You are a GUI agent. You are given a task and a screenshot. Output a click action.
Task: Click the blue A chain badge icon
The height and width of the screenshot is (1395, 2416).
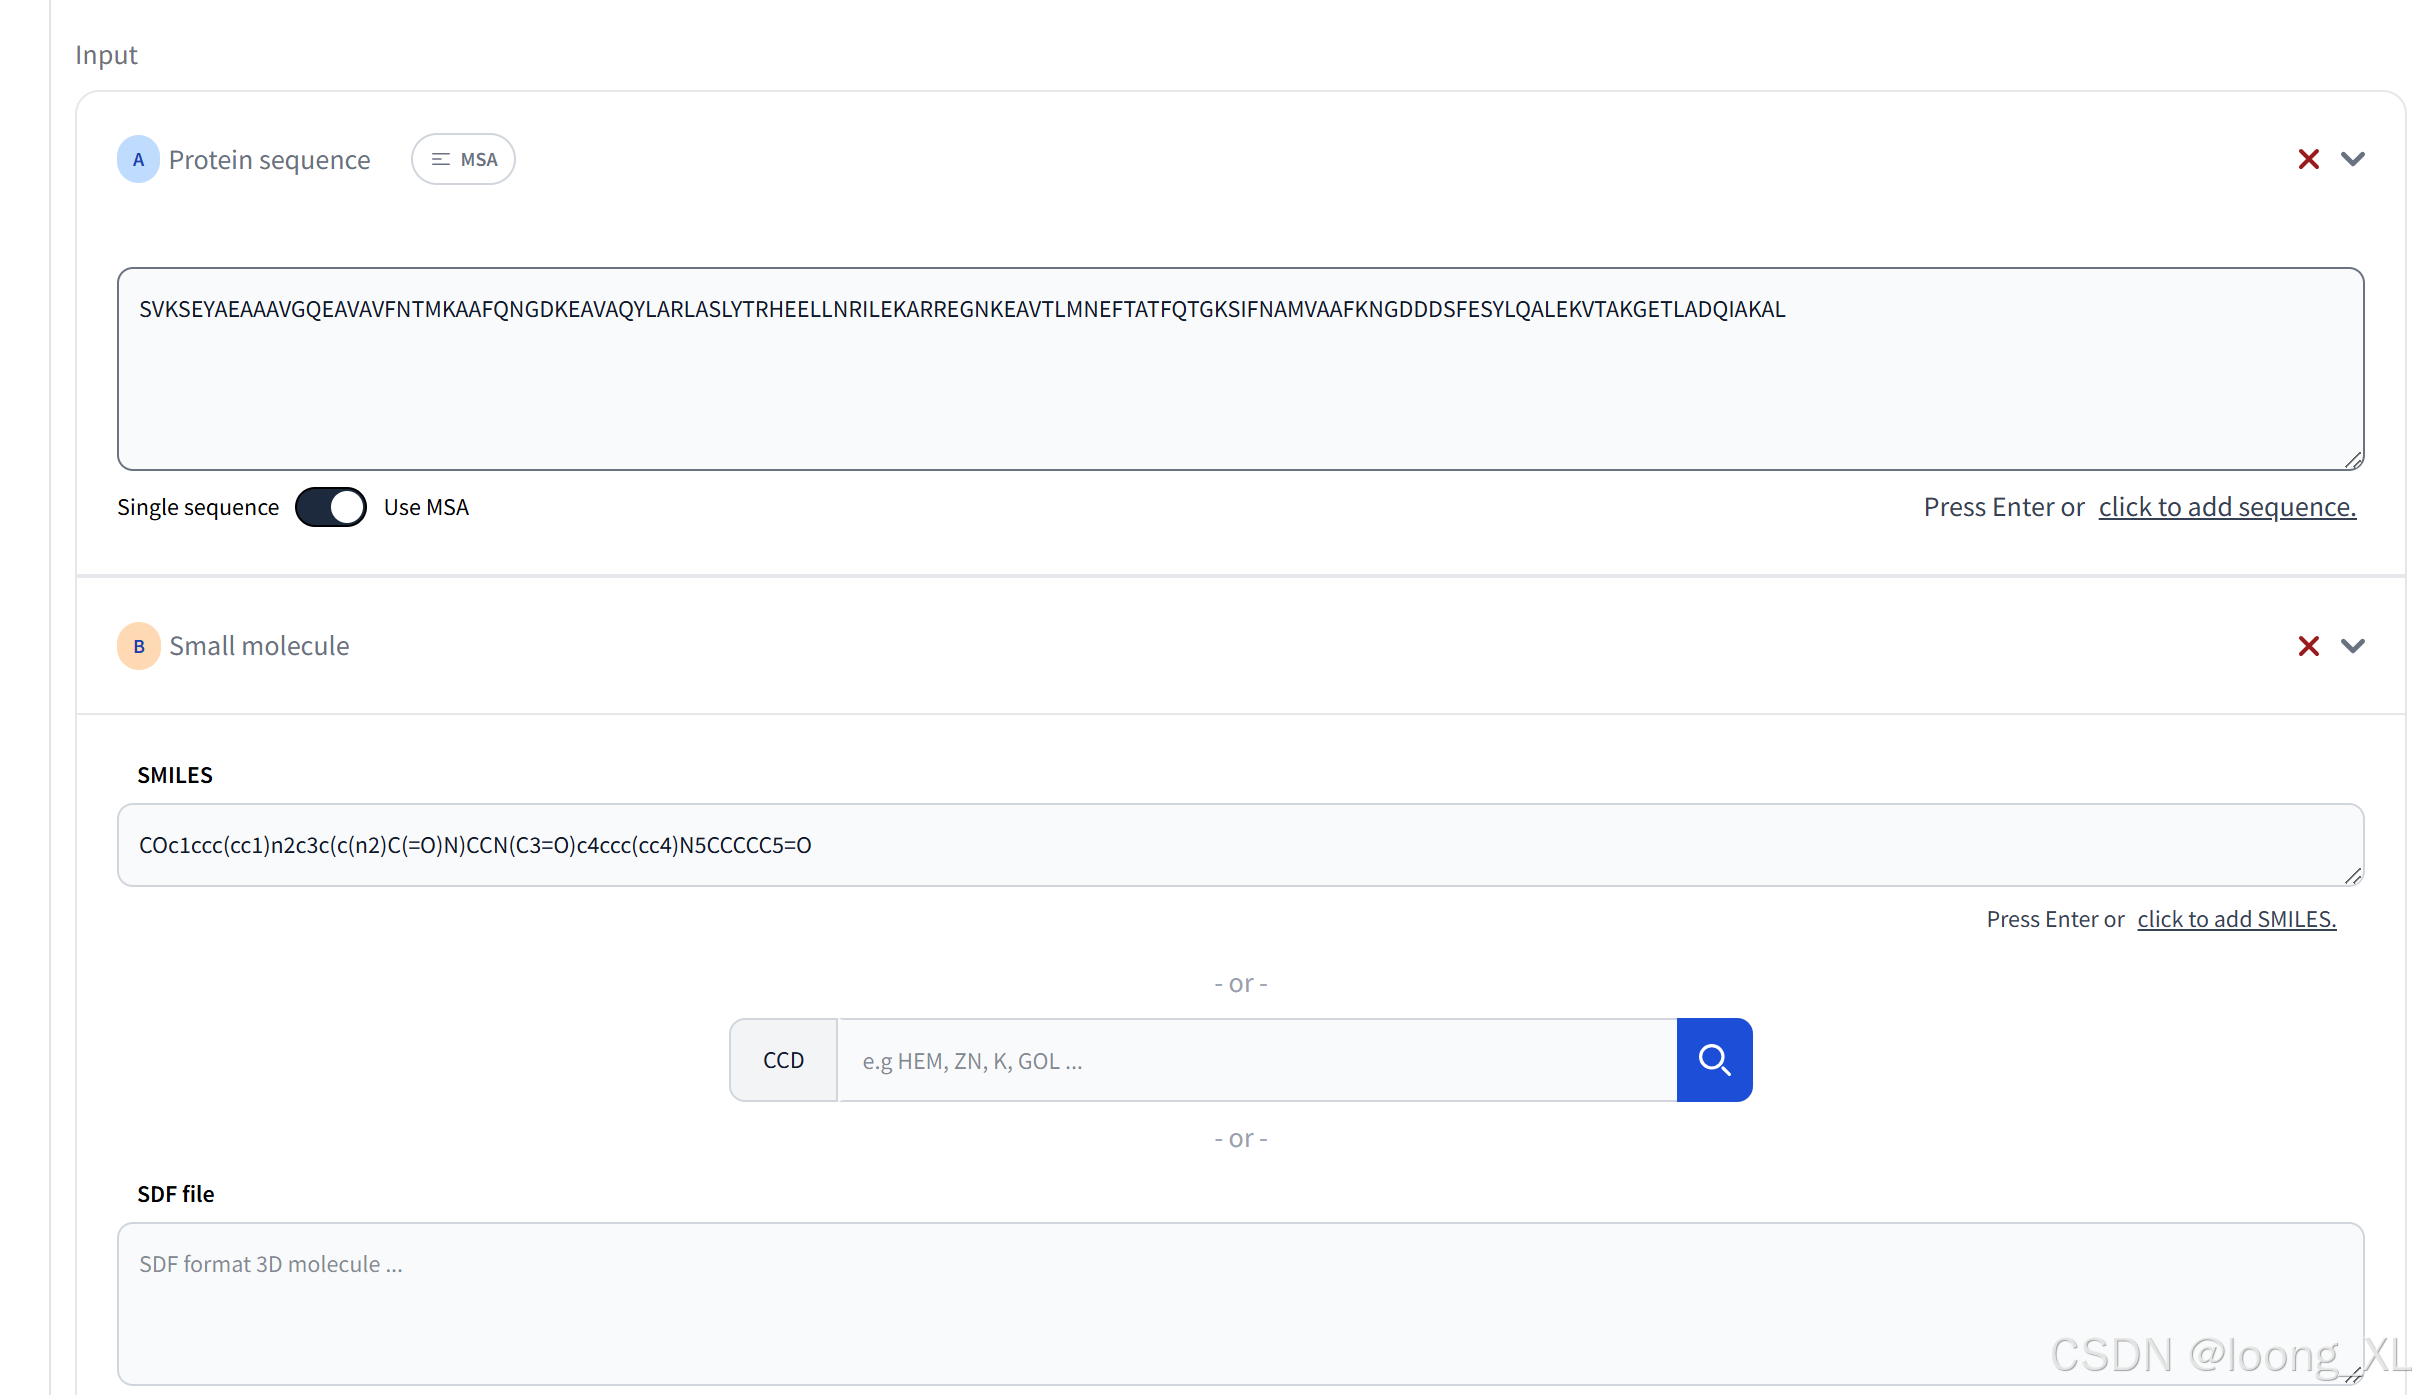coord(138,159)
